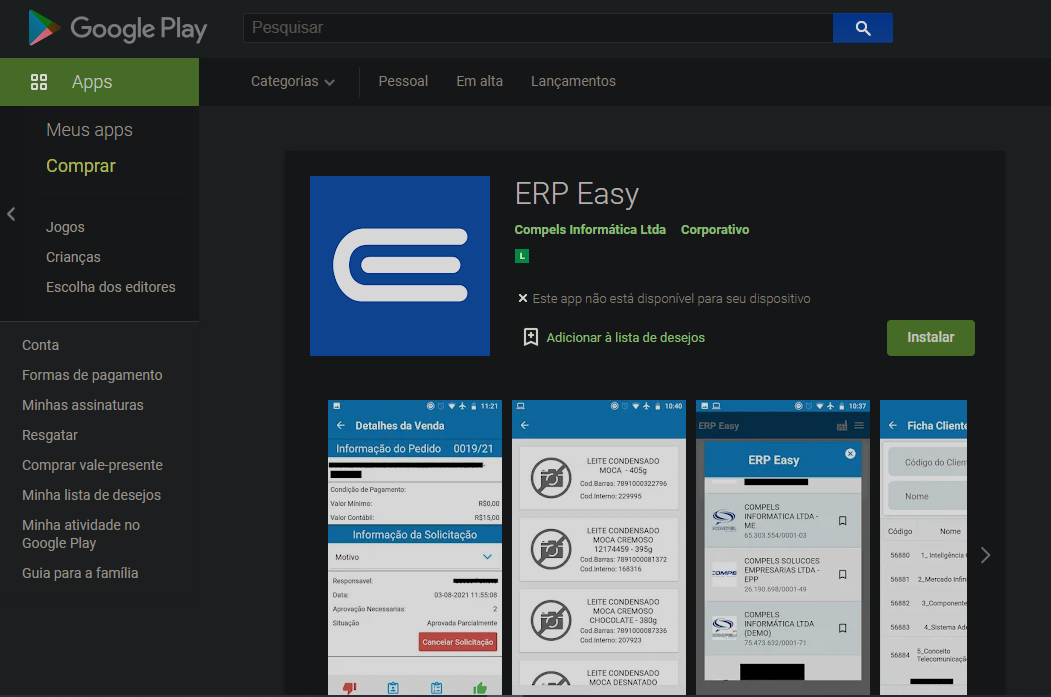The width and height of the screenshot is (1051, 697).
Task: Click Adicionar à lista de desejos link
Action: click(625, 338)
